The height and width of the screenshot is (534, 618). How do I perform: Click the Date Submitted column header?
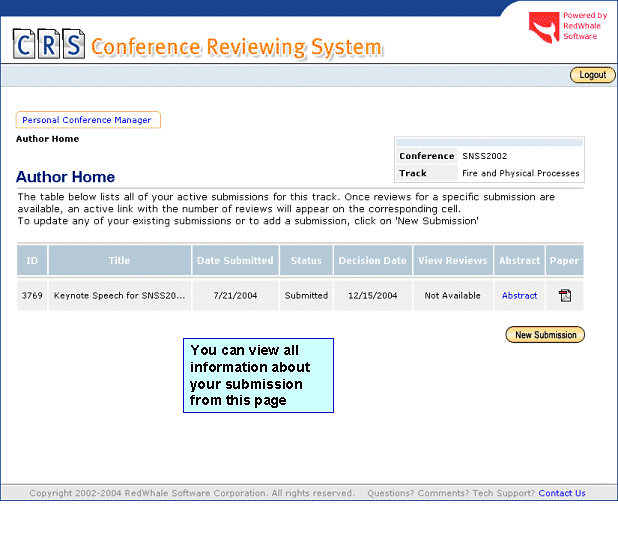click(235, 261)
